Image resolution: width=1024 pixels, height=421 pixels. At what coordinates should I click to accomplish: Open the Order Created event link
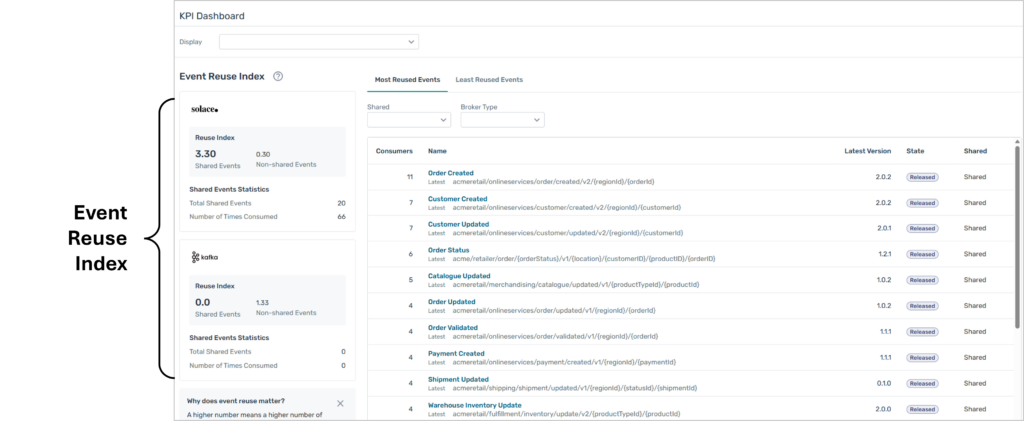click(450, 173)
